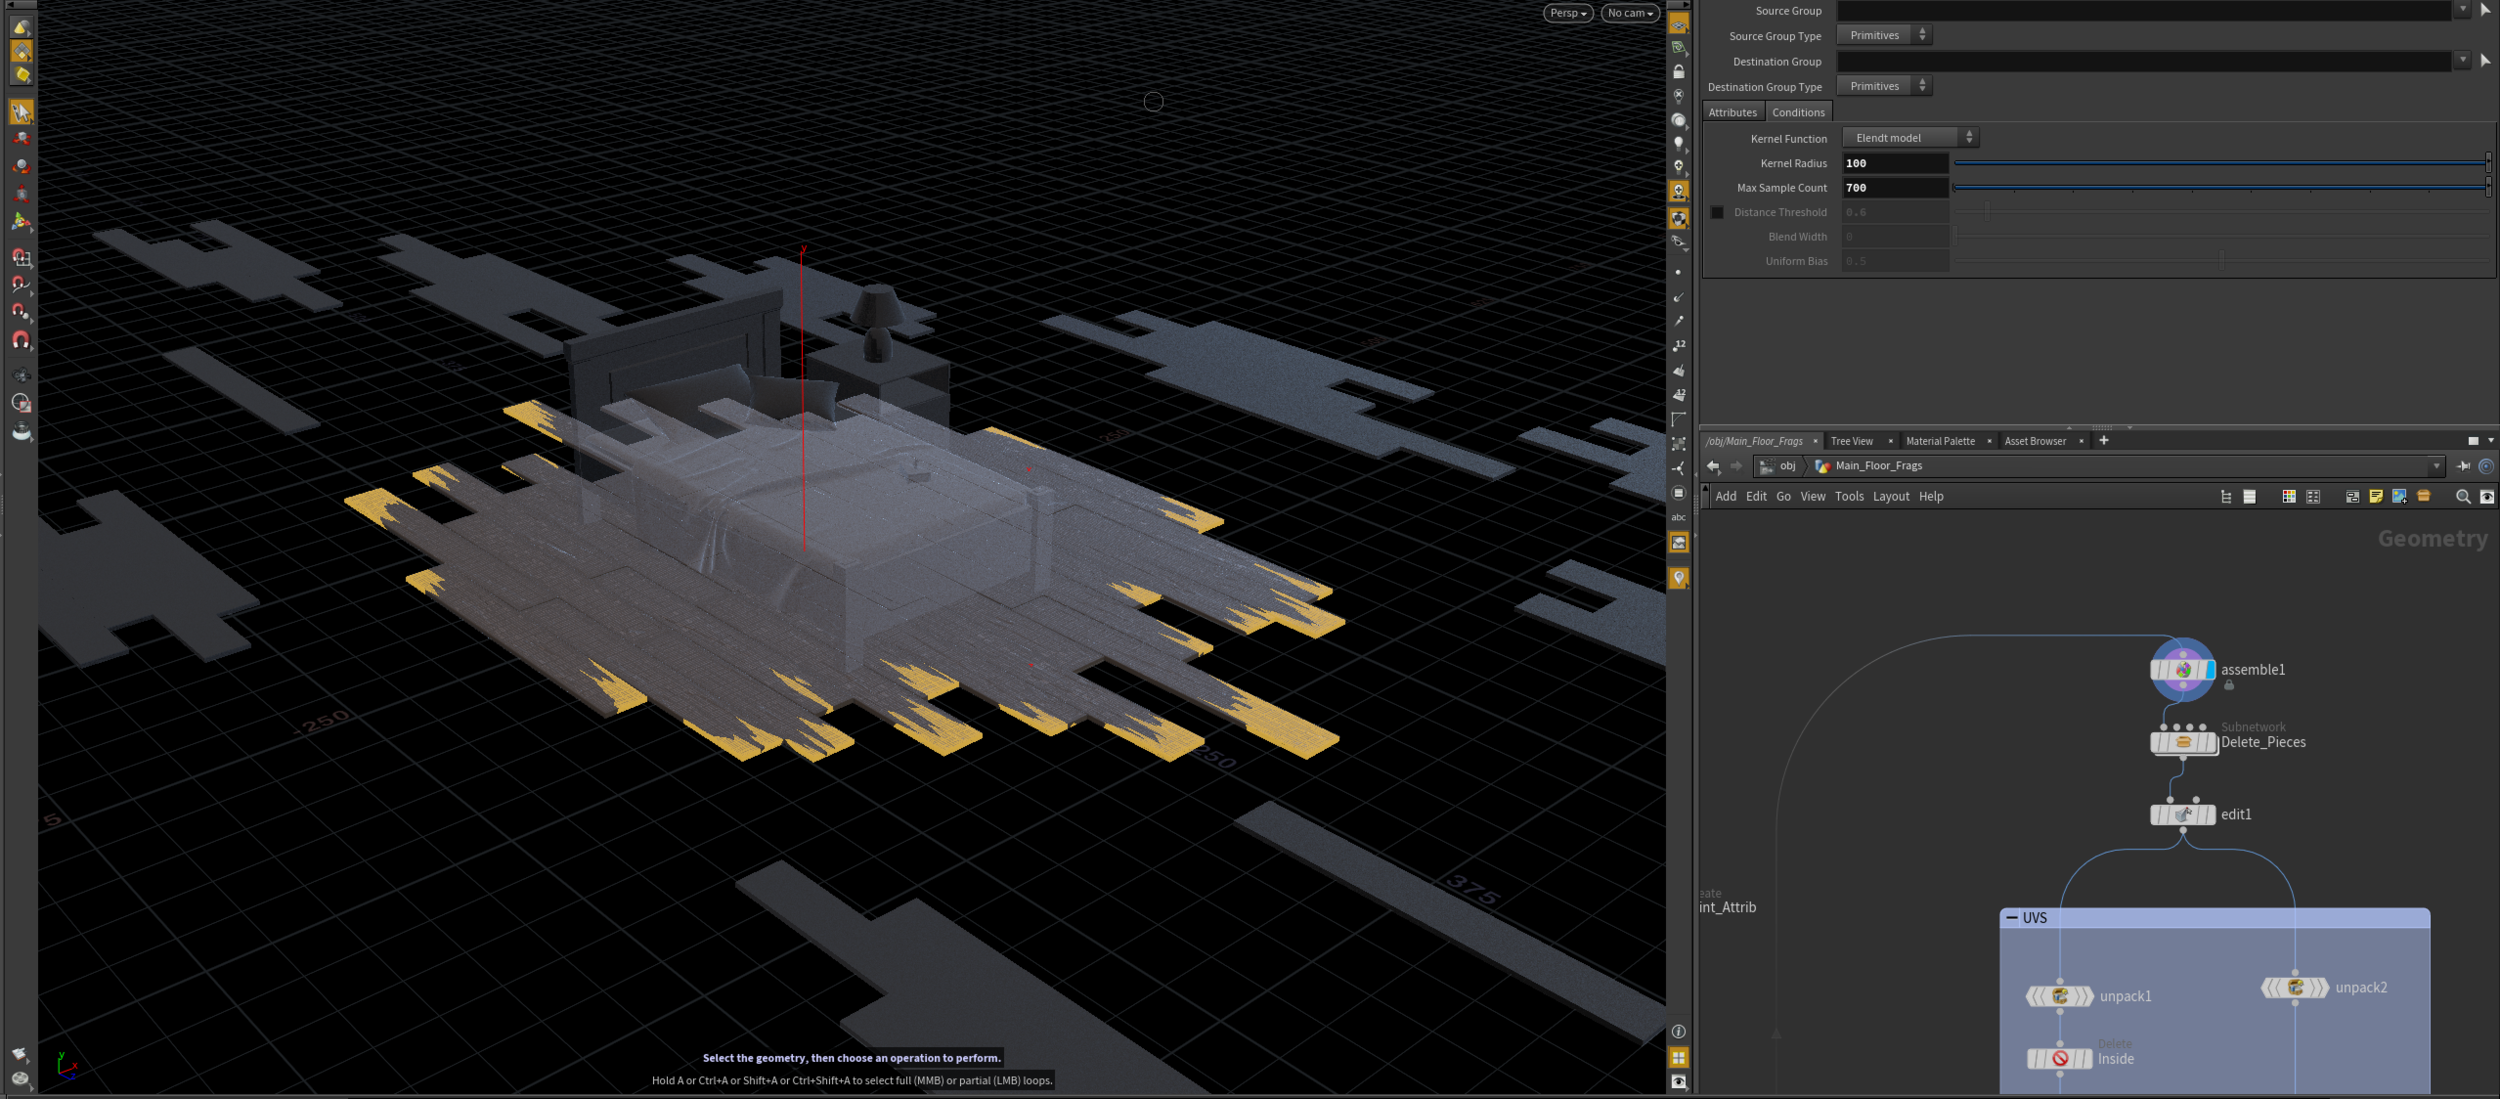Image resolution: width=2500 pixels, height=1099 pixels.
Task: Click the objects selection mode icon at top-left
Action: (21, 28)
